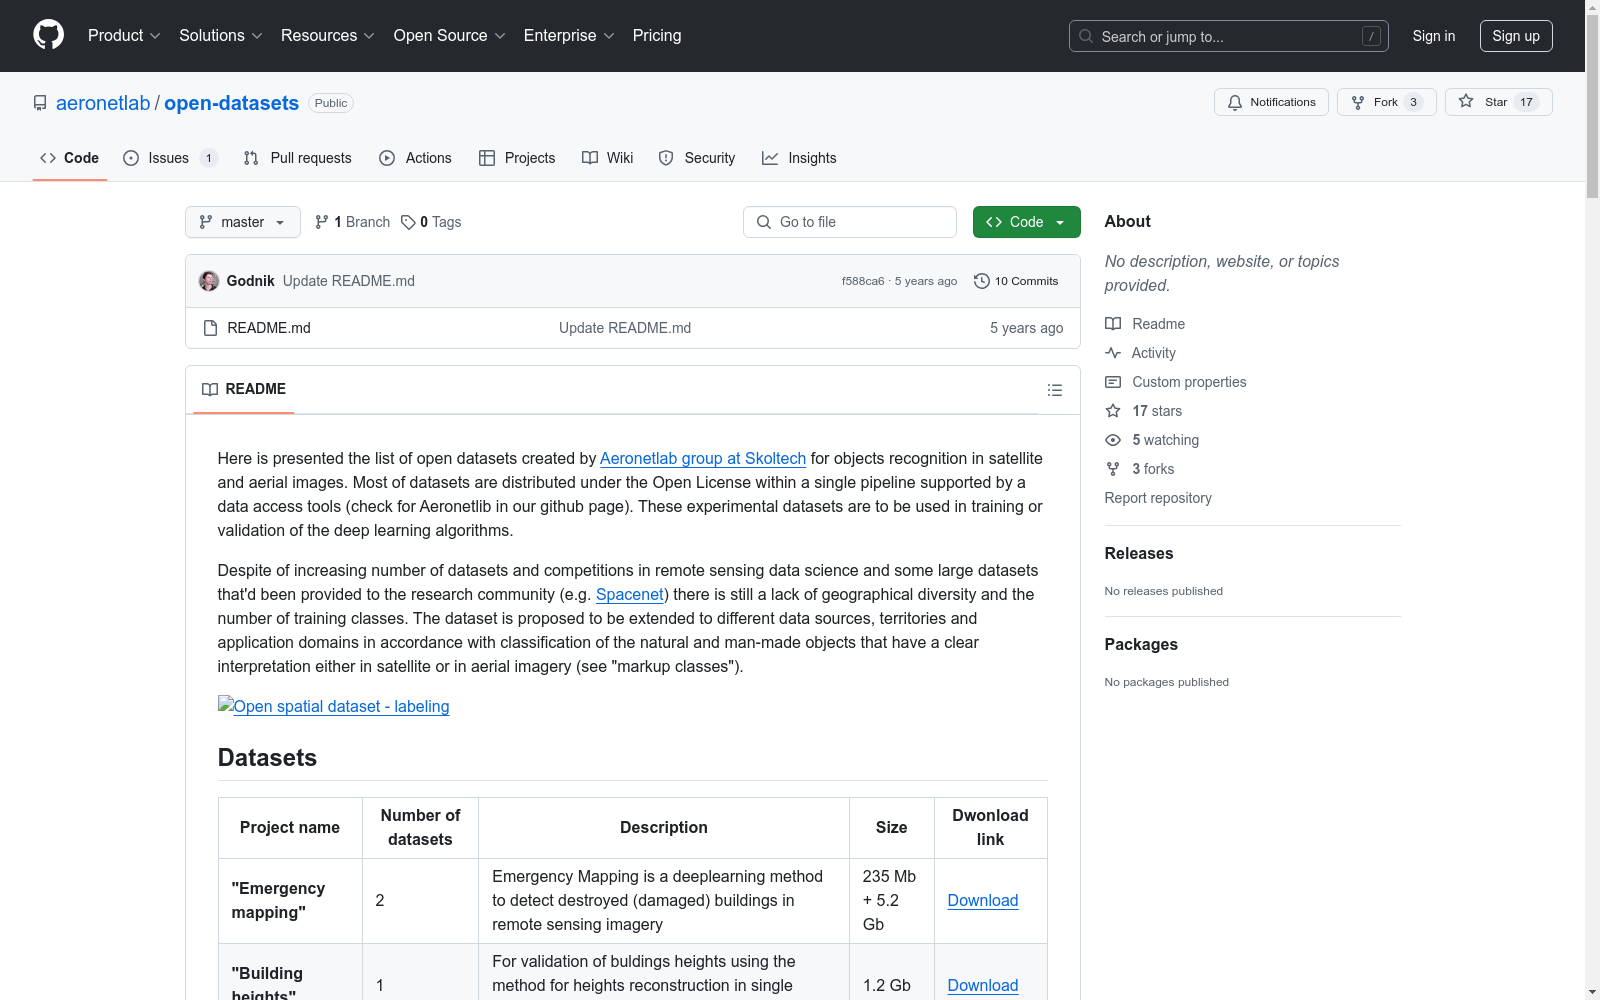Expand the Product menu

point(124,36)
